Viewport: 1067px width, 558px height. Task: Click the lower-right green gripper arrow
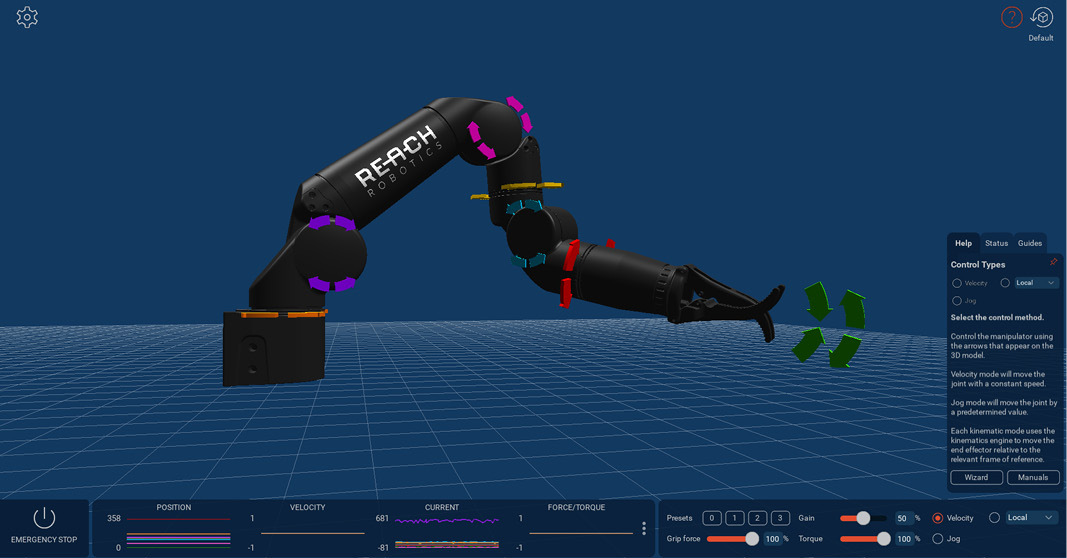click(844, 350)
